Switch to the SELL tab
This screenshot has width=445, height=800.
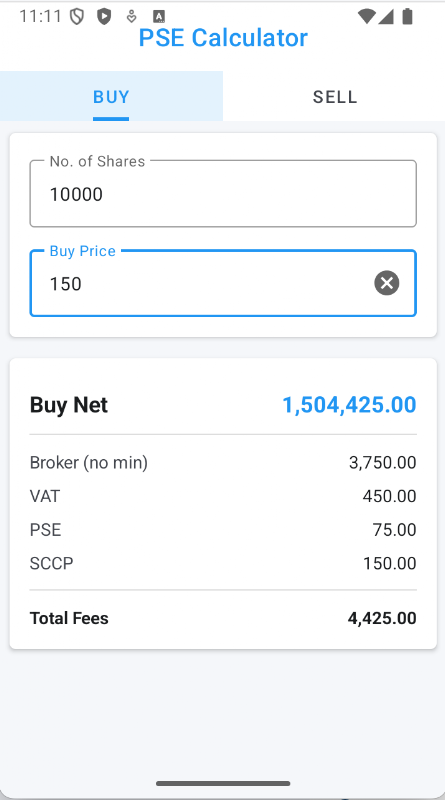coord(334,96)
